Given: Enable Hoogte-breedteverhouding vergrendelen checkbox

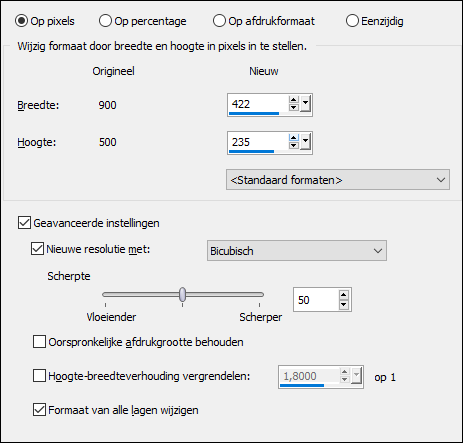Looking at the screenshot, I should 39,376.
